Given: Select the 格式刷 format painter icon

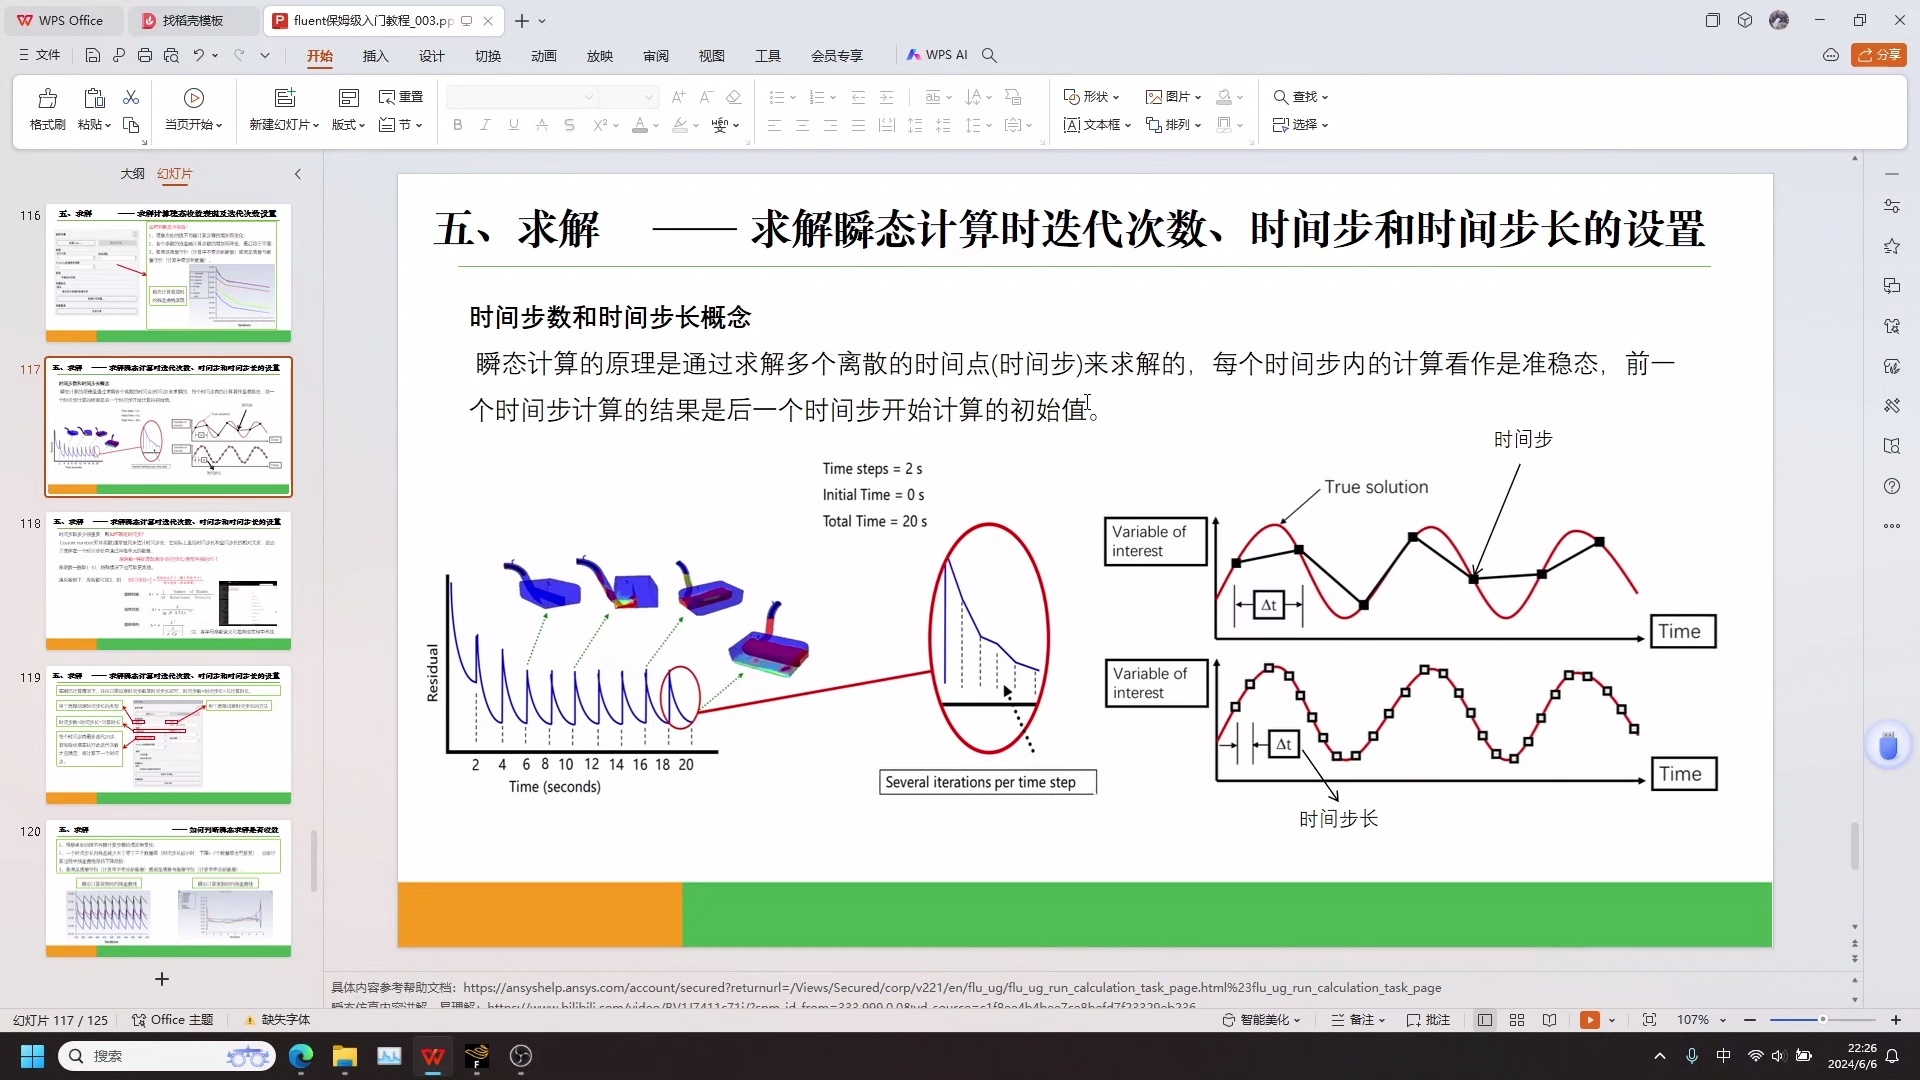Looking at the screenshot, I should (x=46, y=110).
